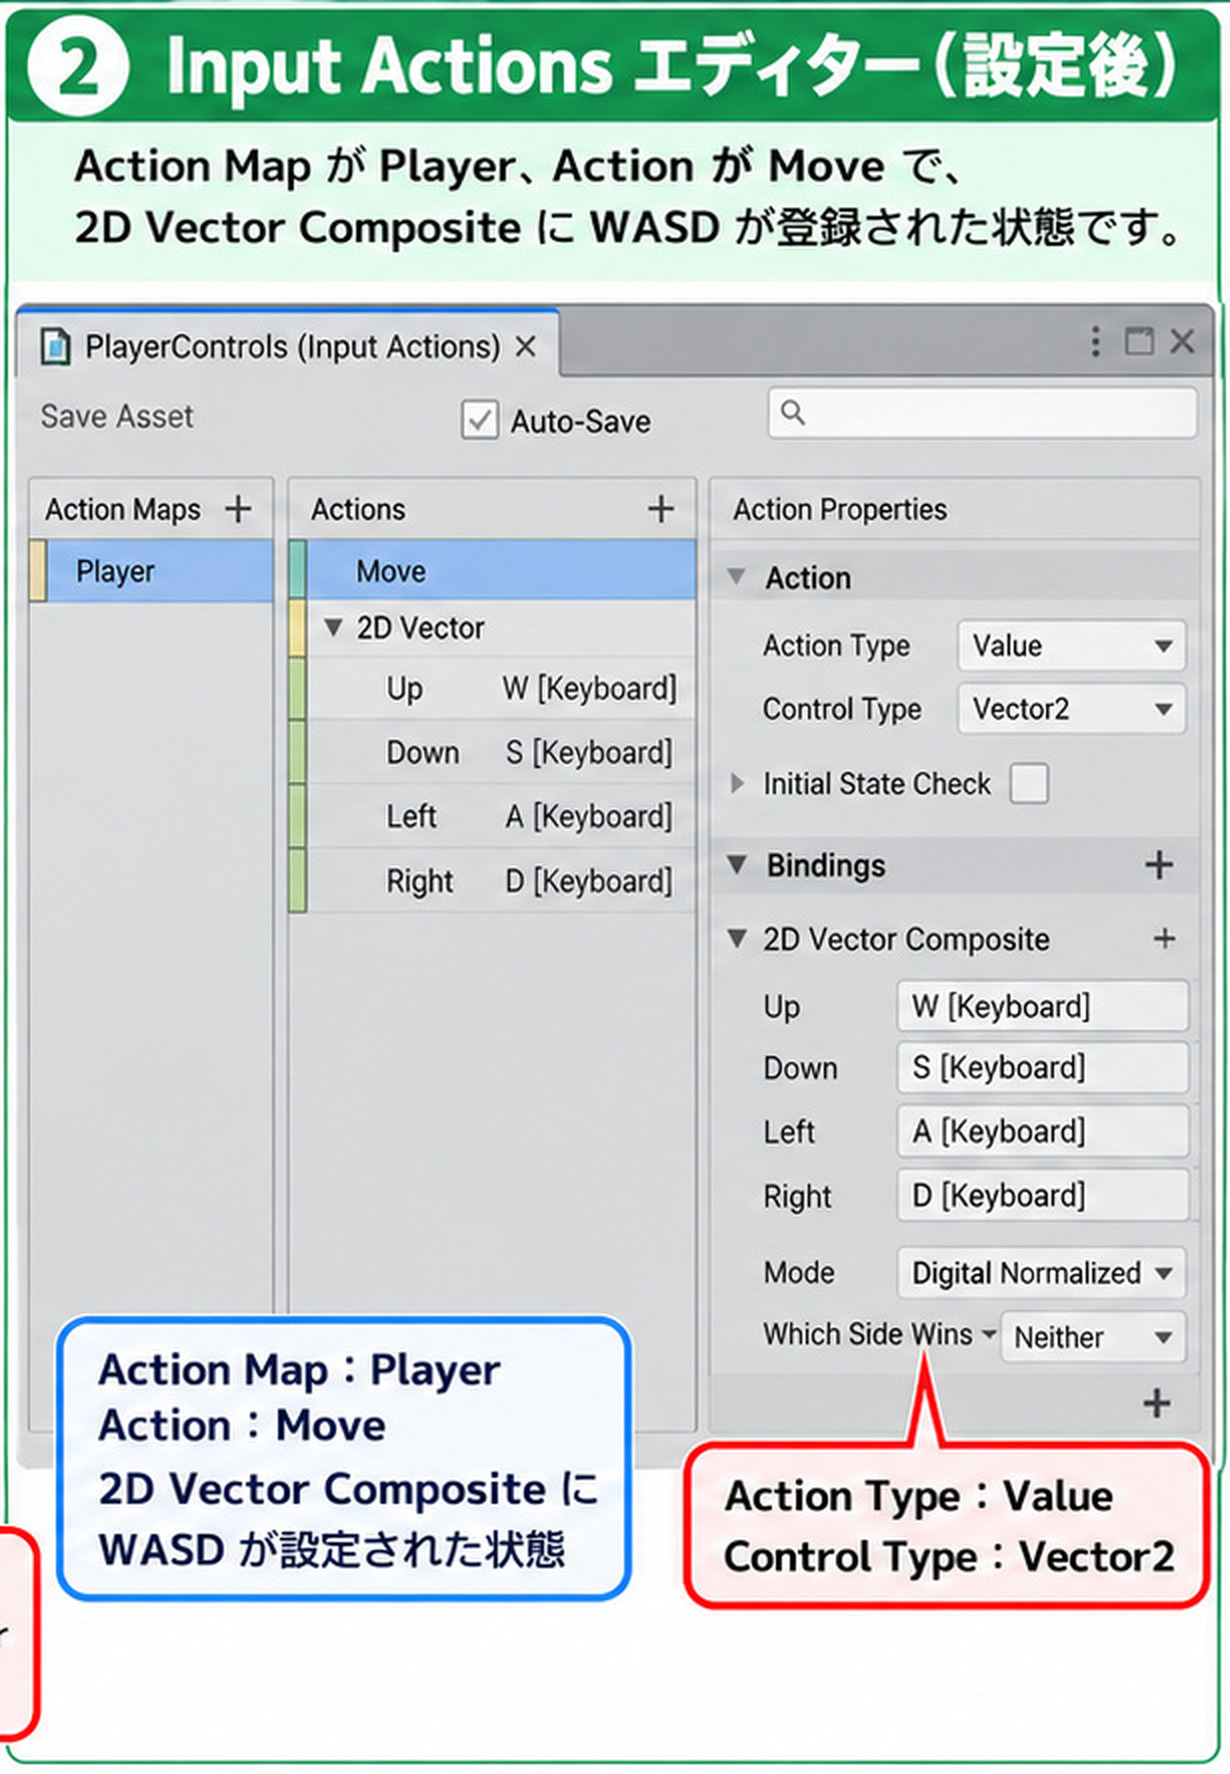
Task: Collapse the Action section triangle
Action: tap(737, 577)
